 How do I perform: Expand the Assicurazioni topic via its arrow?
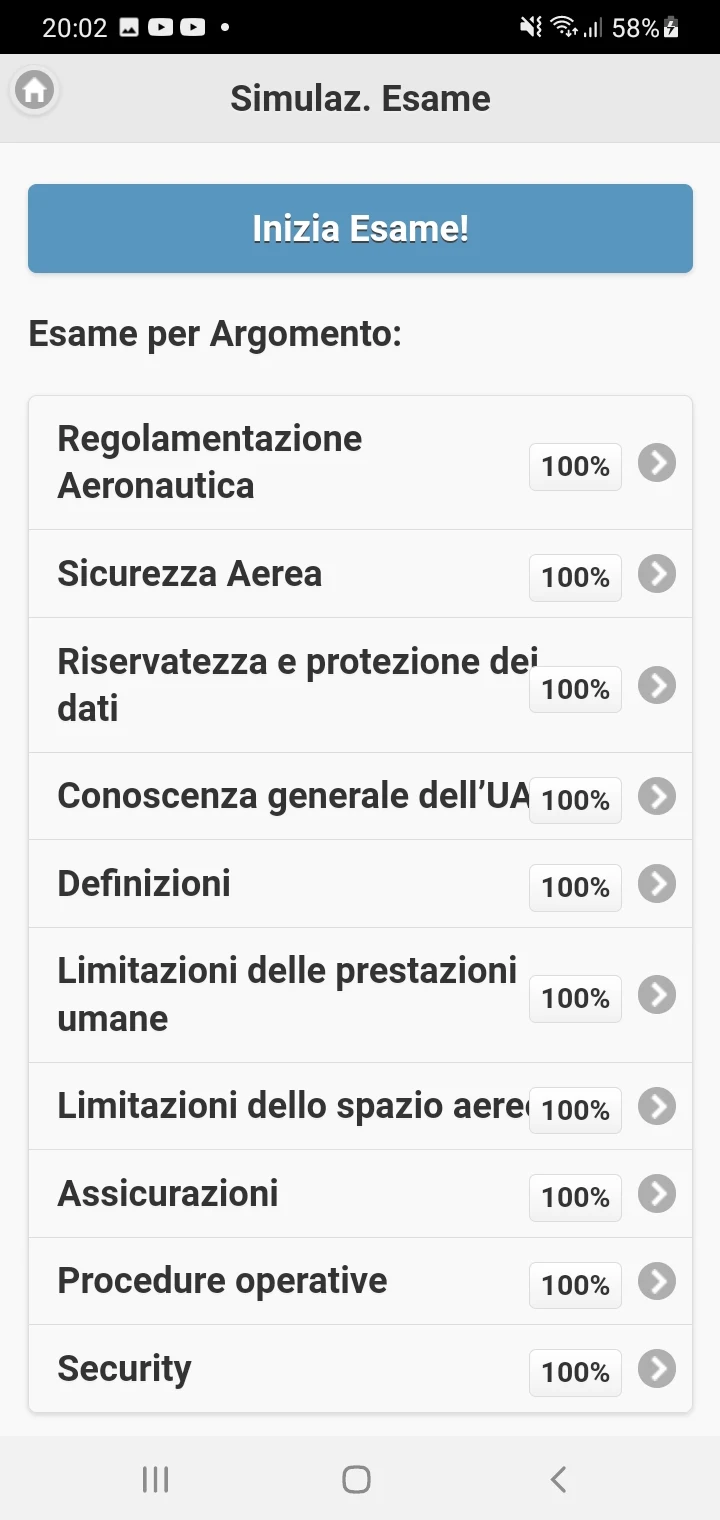tap(657, 1194)
